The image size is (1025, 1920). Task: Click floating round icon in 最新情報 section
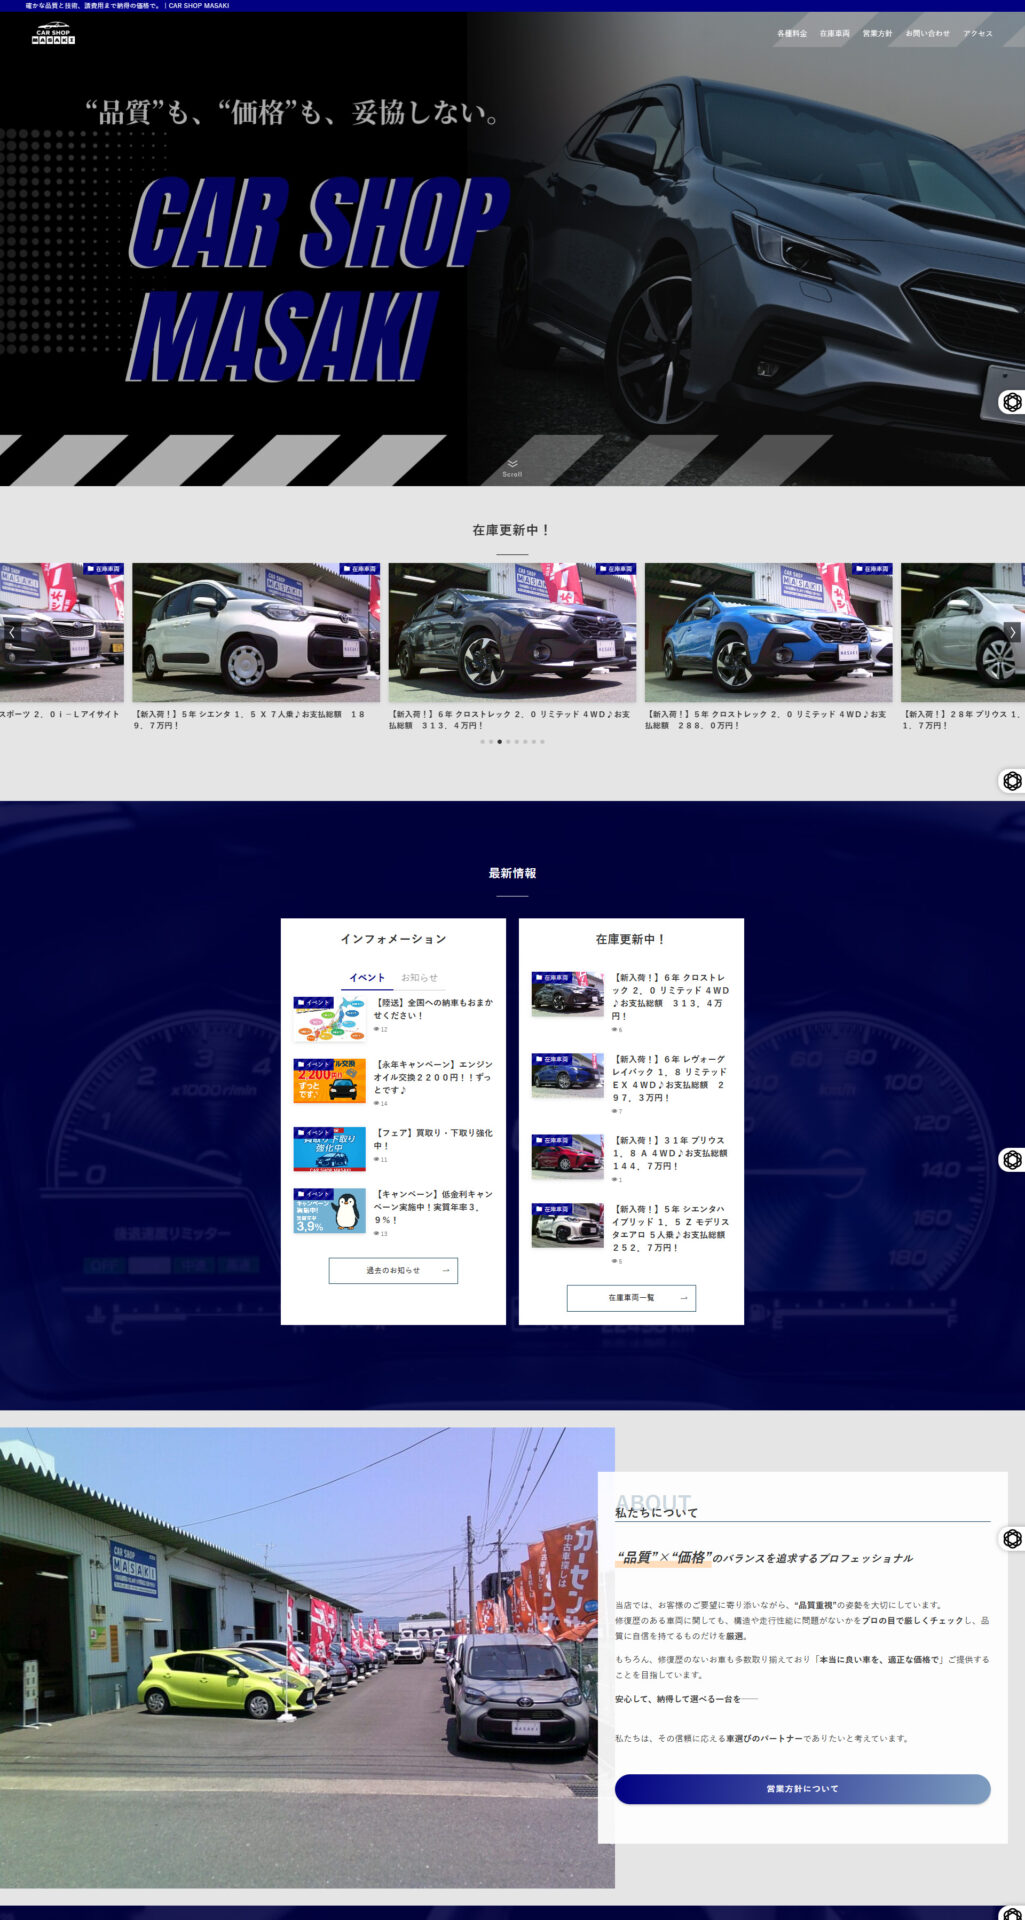(1012, 1160)
